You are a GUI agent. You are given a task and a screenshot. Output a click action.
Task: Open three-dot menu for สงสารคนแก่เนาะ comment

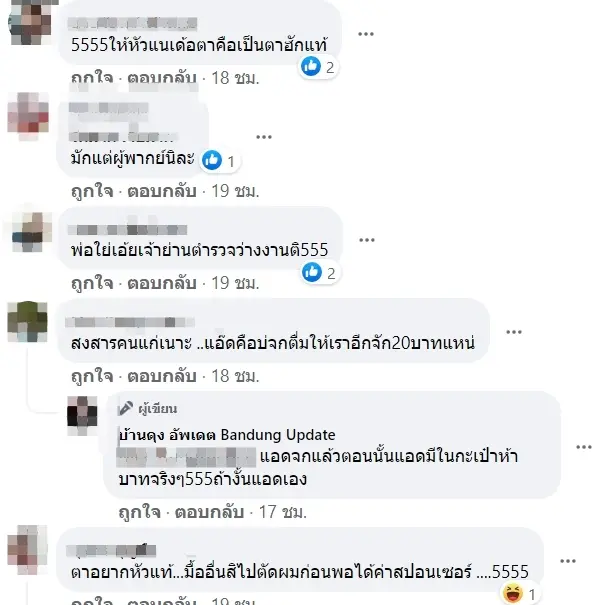pyautogui.click(x=514, y=332)
